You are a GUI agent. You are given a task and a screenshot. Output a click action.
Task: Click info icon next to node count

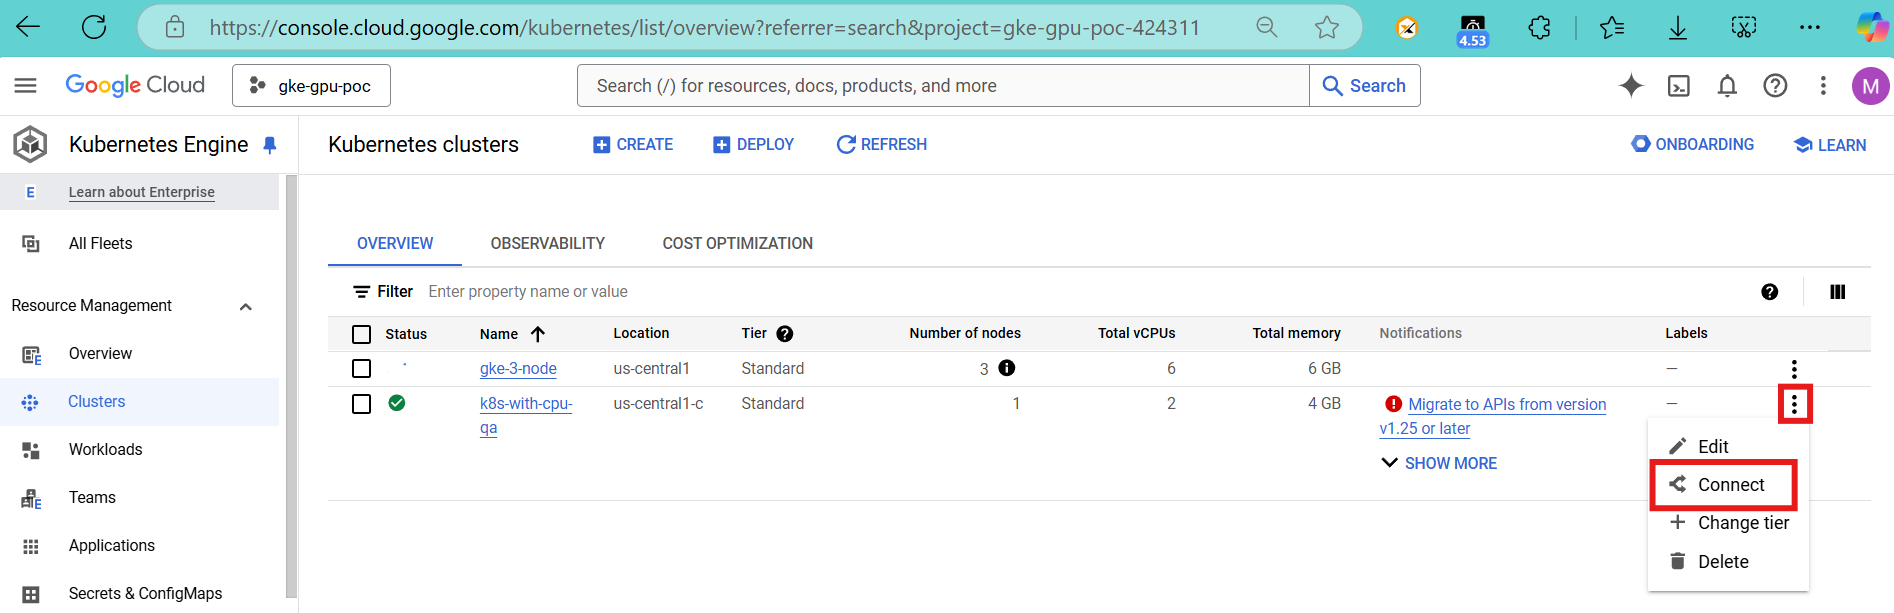coord(1007,368)
